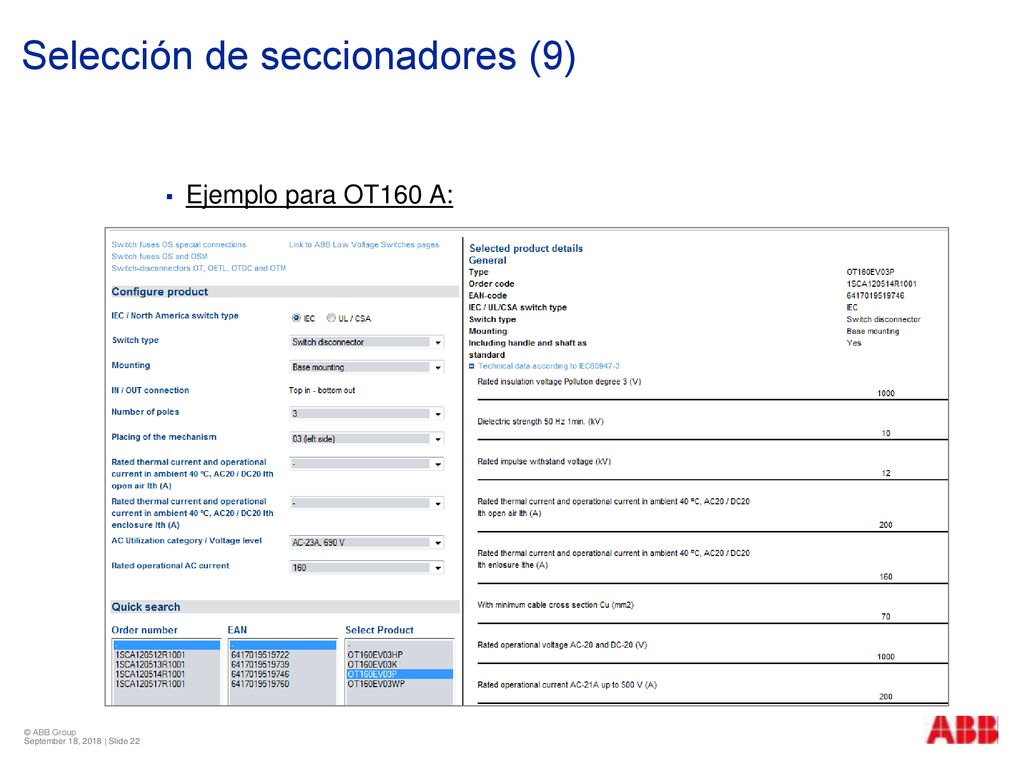Click the Configure product section header
The width and height of the screenshot is (1024, 768).
point(285,292)
